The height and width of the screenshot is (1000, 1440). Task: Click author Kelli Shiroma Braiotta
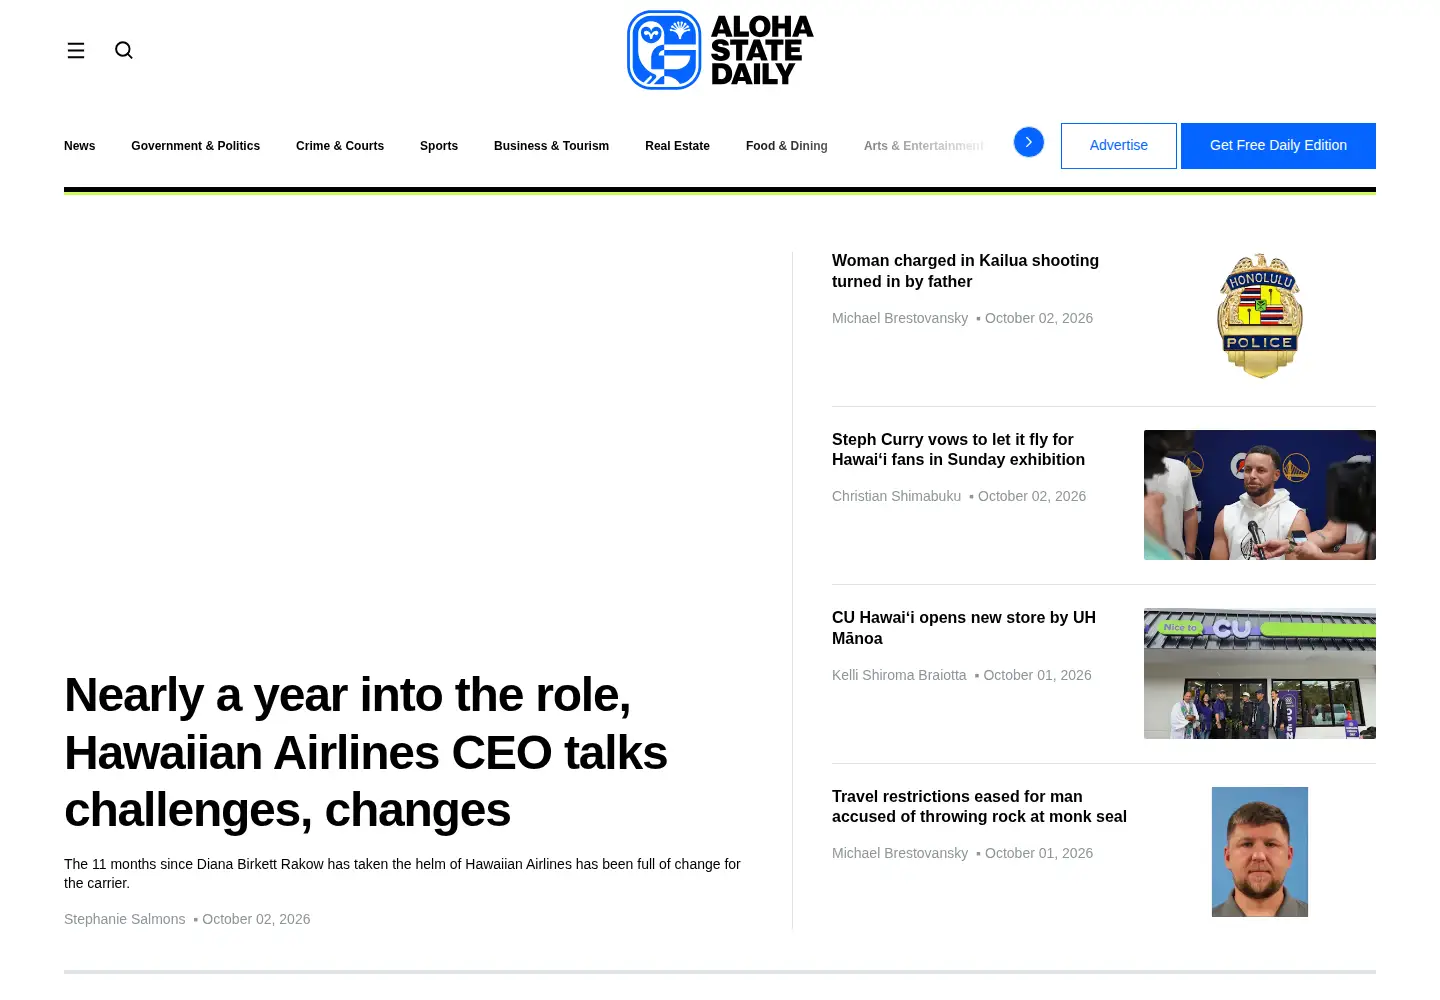899,675
